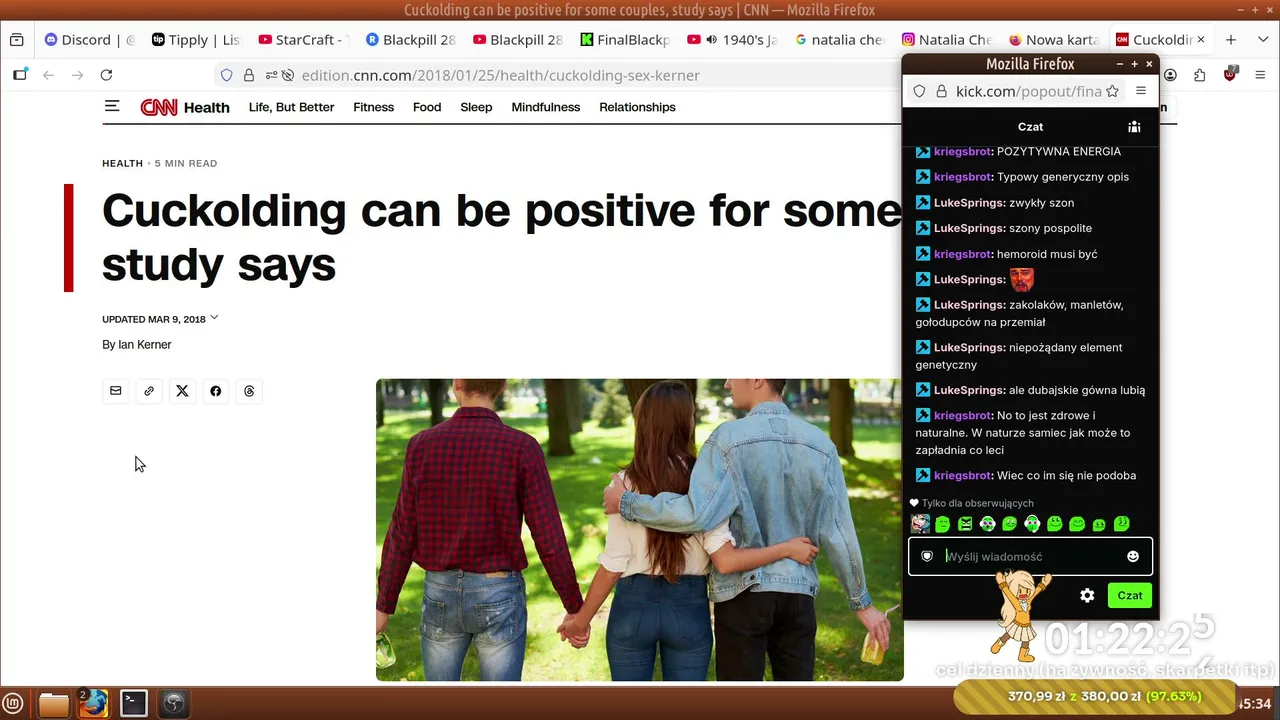The image size is (1280, 720).
Task: Switch to the FinalBlackpill Kick tab
Action: coord(624,40)
